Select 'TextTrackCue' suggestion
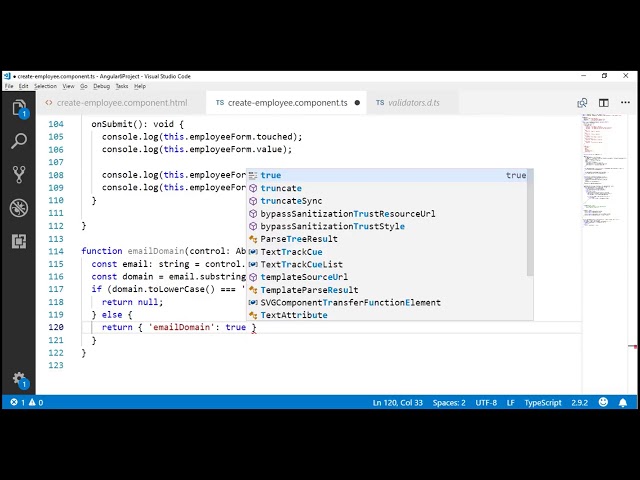The width and height of the screenshot is (640, 480). click(x=387, y=252)
